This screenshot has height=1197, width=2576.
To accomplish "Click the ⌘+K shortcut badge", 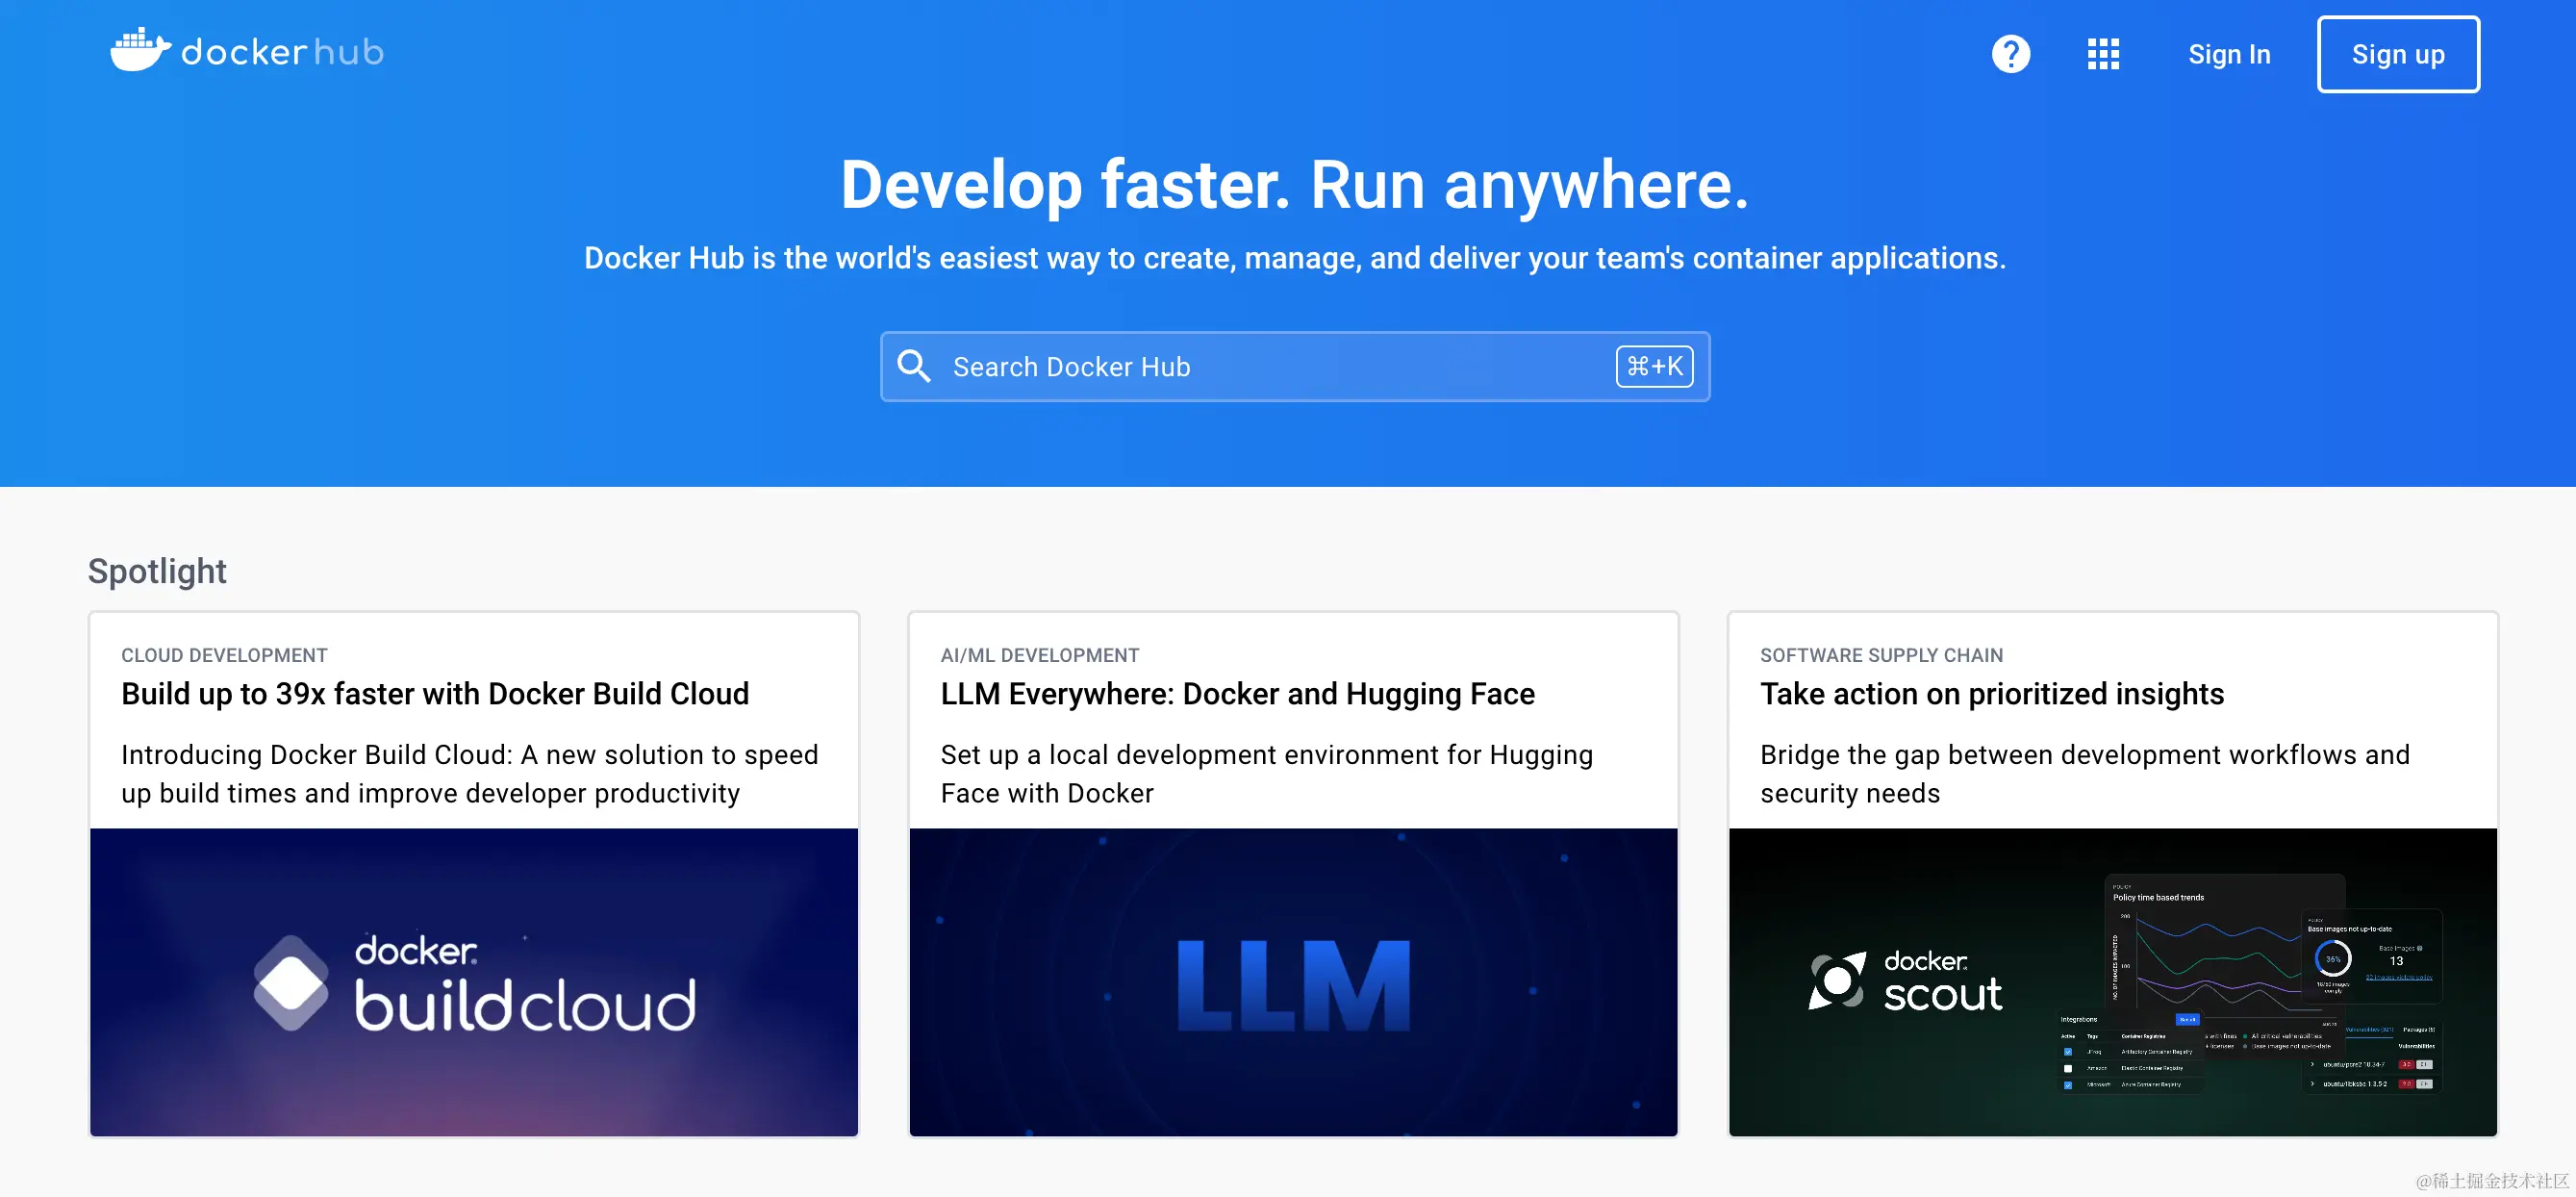I will tap(1654, 366).
